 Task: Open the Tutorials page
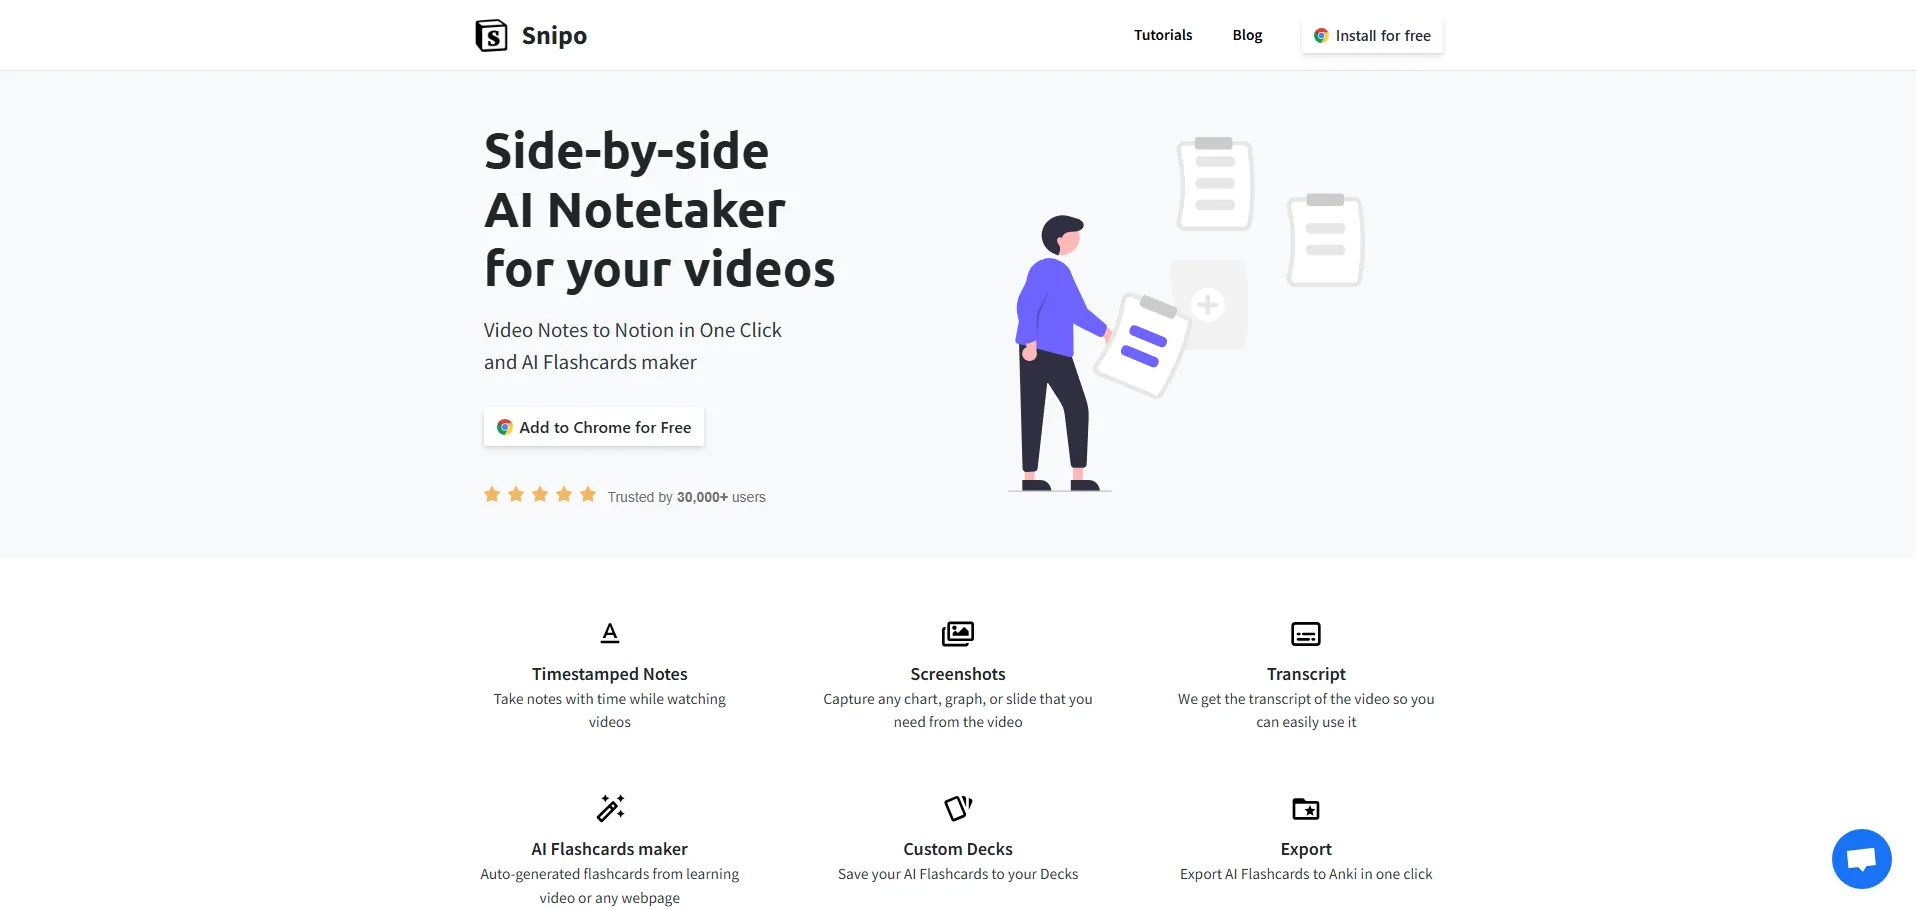click(x=1162, y=35)
